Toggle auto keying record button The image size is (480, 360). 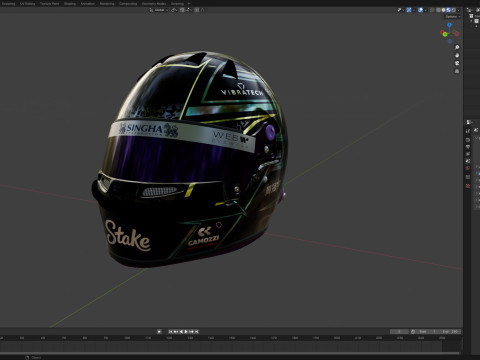coord(159,332)
